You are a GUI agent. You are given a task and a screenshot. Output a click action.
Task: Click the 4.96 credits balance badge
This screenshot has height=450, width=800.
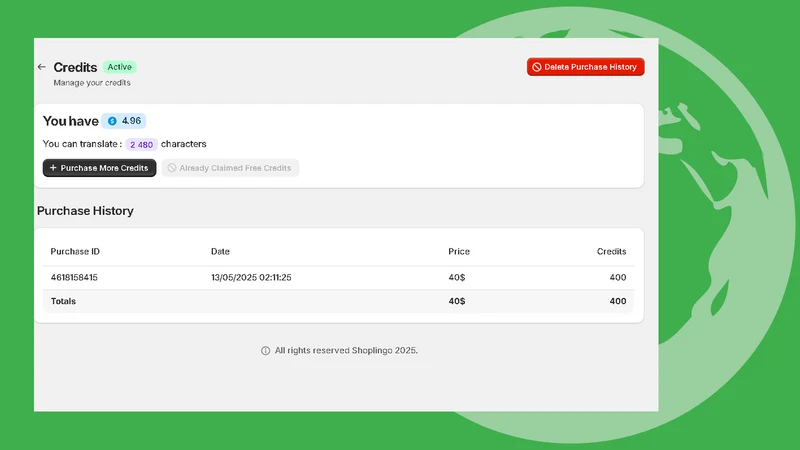tap(124, 121)
